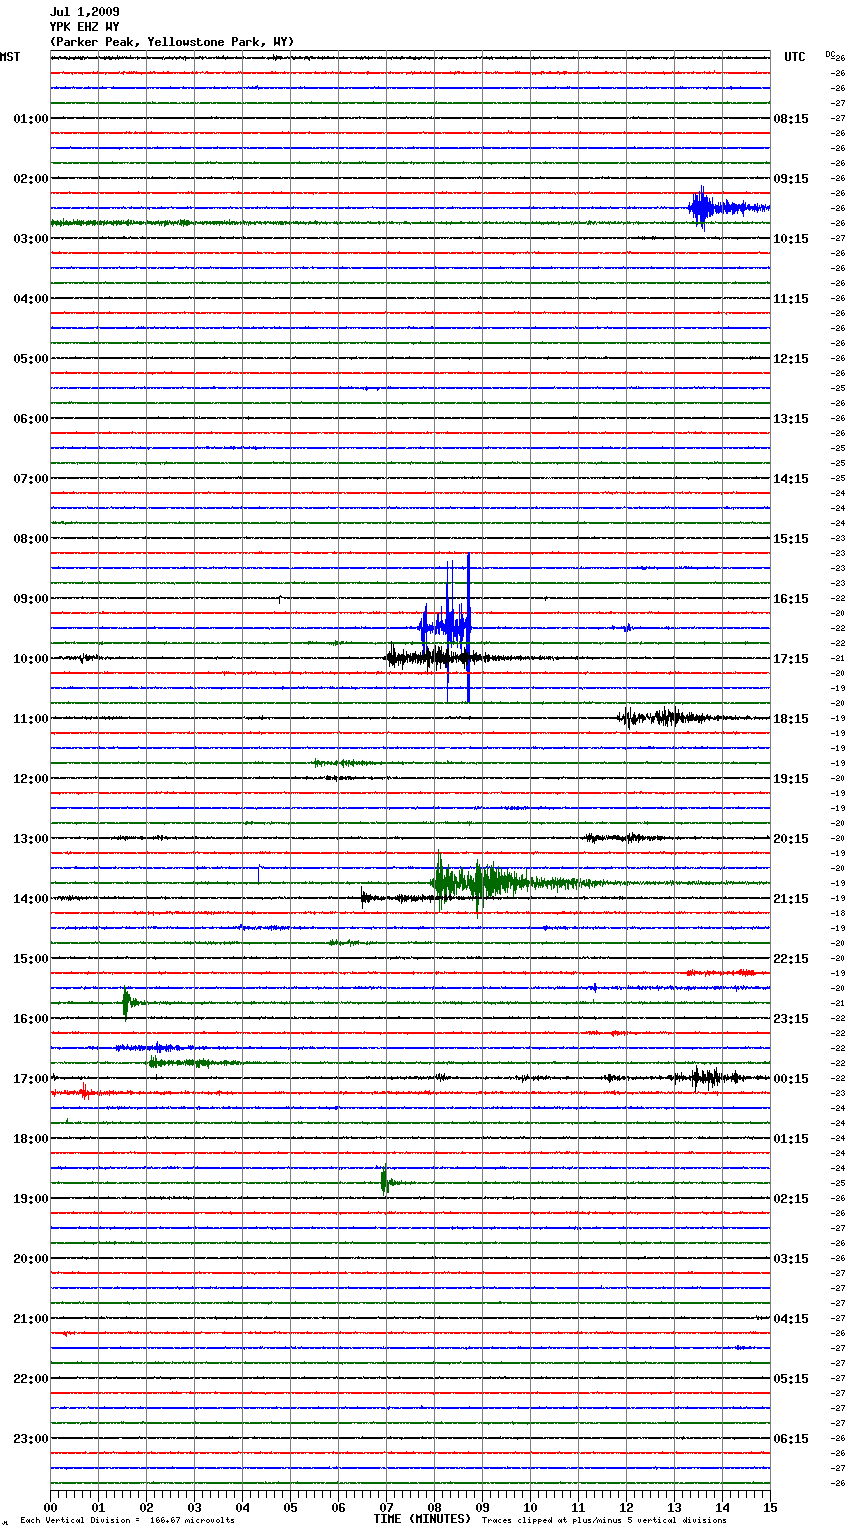Viewport: 850px width, 1534px height.
Task: Click the 02:15 UTC time label
Action: (791, 1199)
